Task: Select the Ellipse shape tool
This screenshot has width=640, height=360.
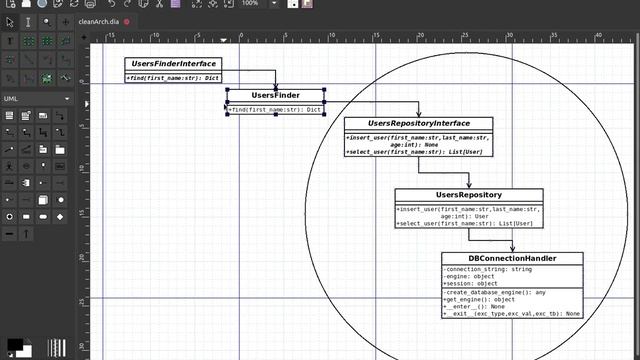Action: pyautogui.click(x=47, y=41)
